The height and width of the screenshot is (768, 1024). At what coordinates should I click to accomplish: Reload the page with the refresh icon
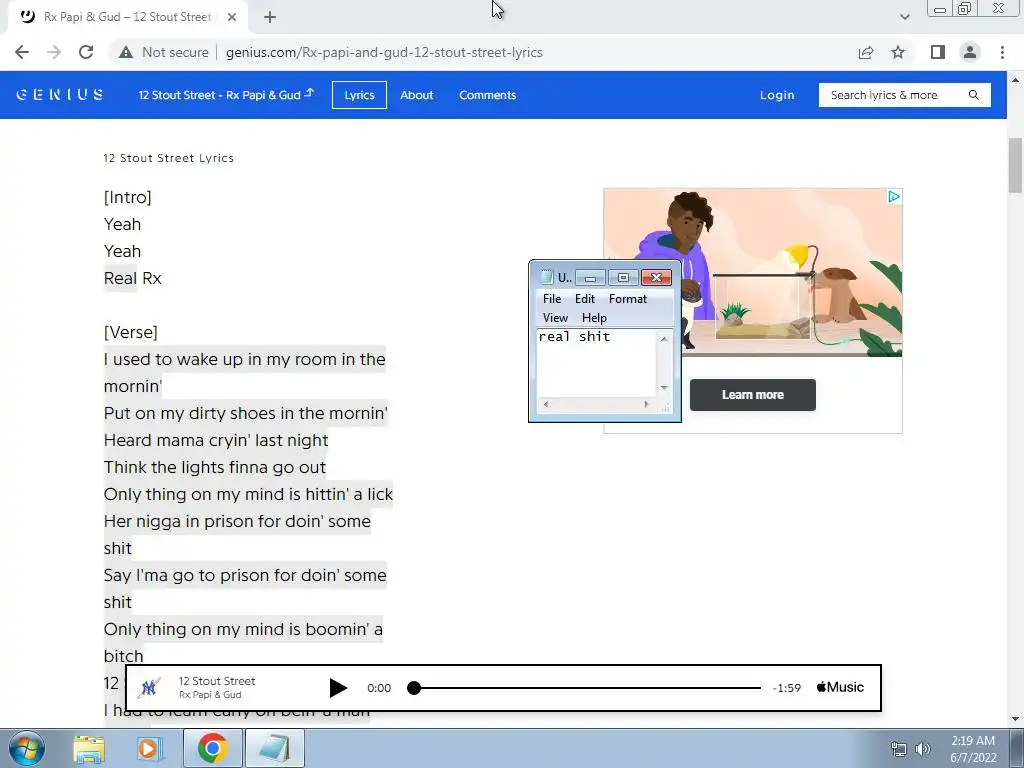pos(86,52)
